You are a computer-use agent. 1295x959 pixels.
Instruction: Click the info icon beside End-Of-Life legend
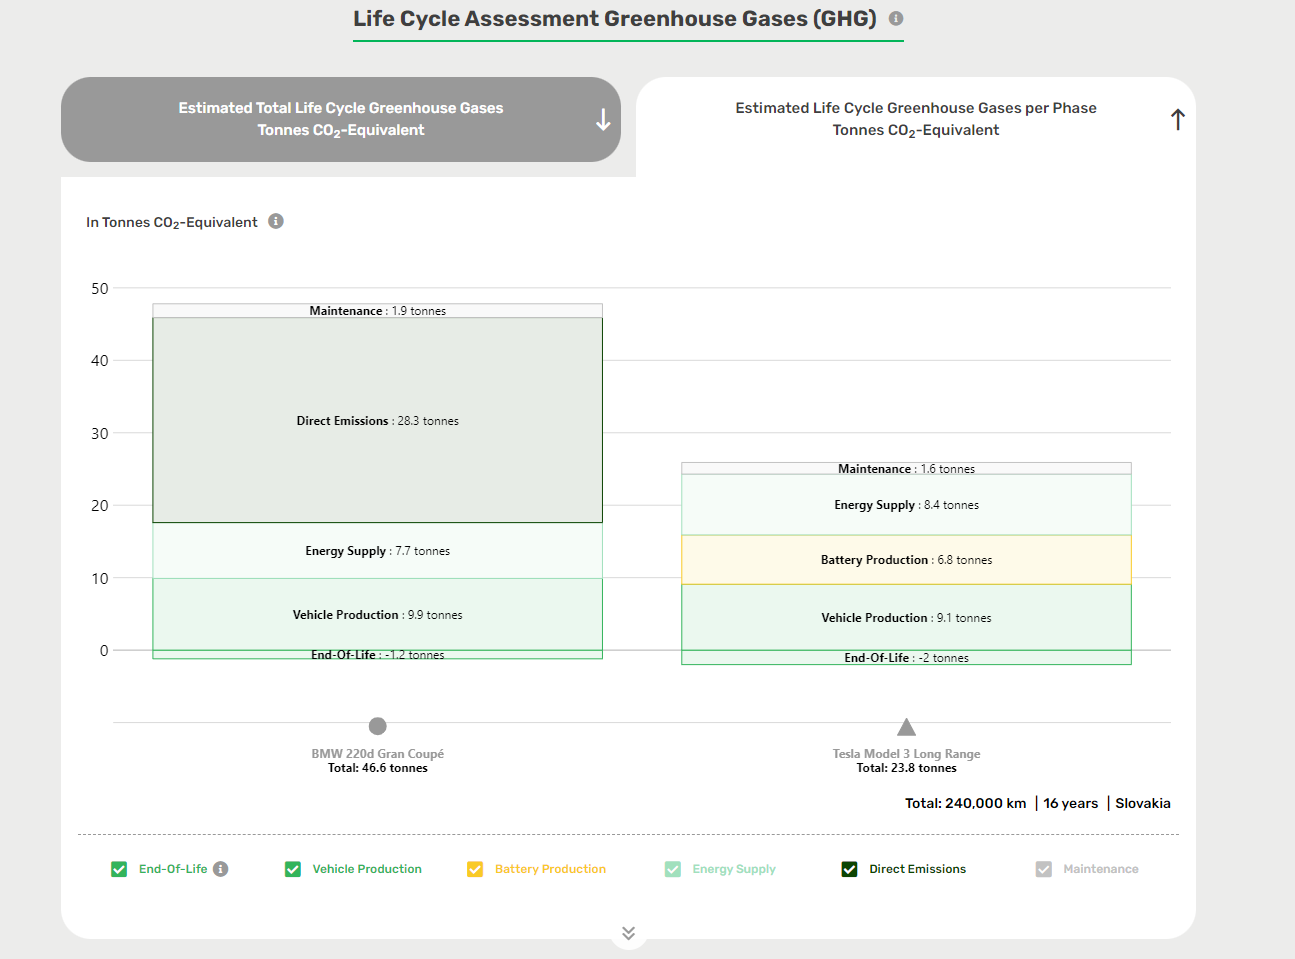221,869
